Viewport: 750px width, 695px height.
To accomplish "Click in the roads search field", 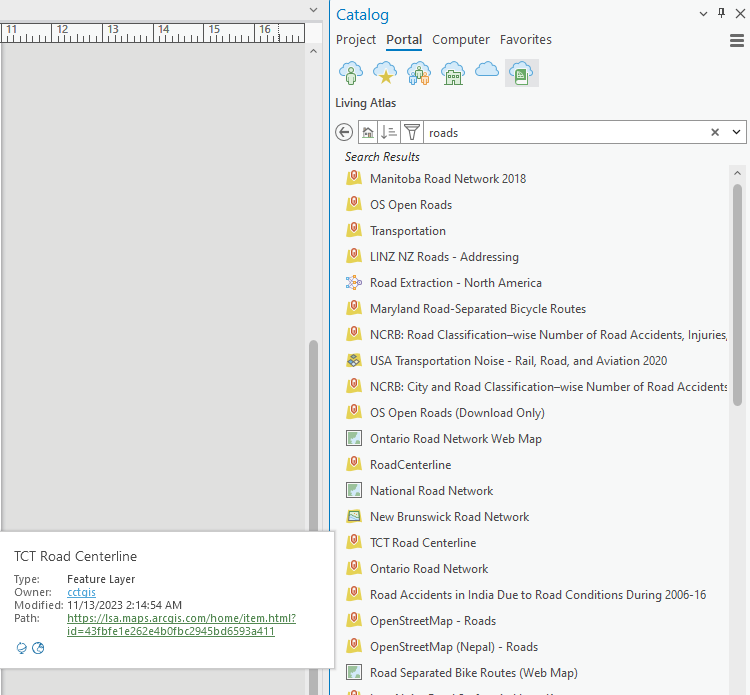I will click(564, 132).
